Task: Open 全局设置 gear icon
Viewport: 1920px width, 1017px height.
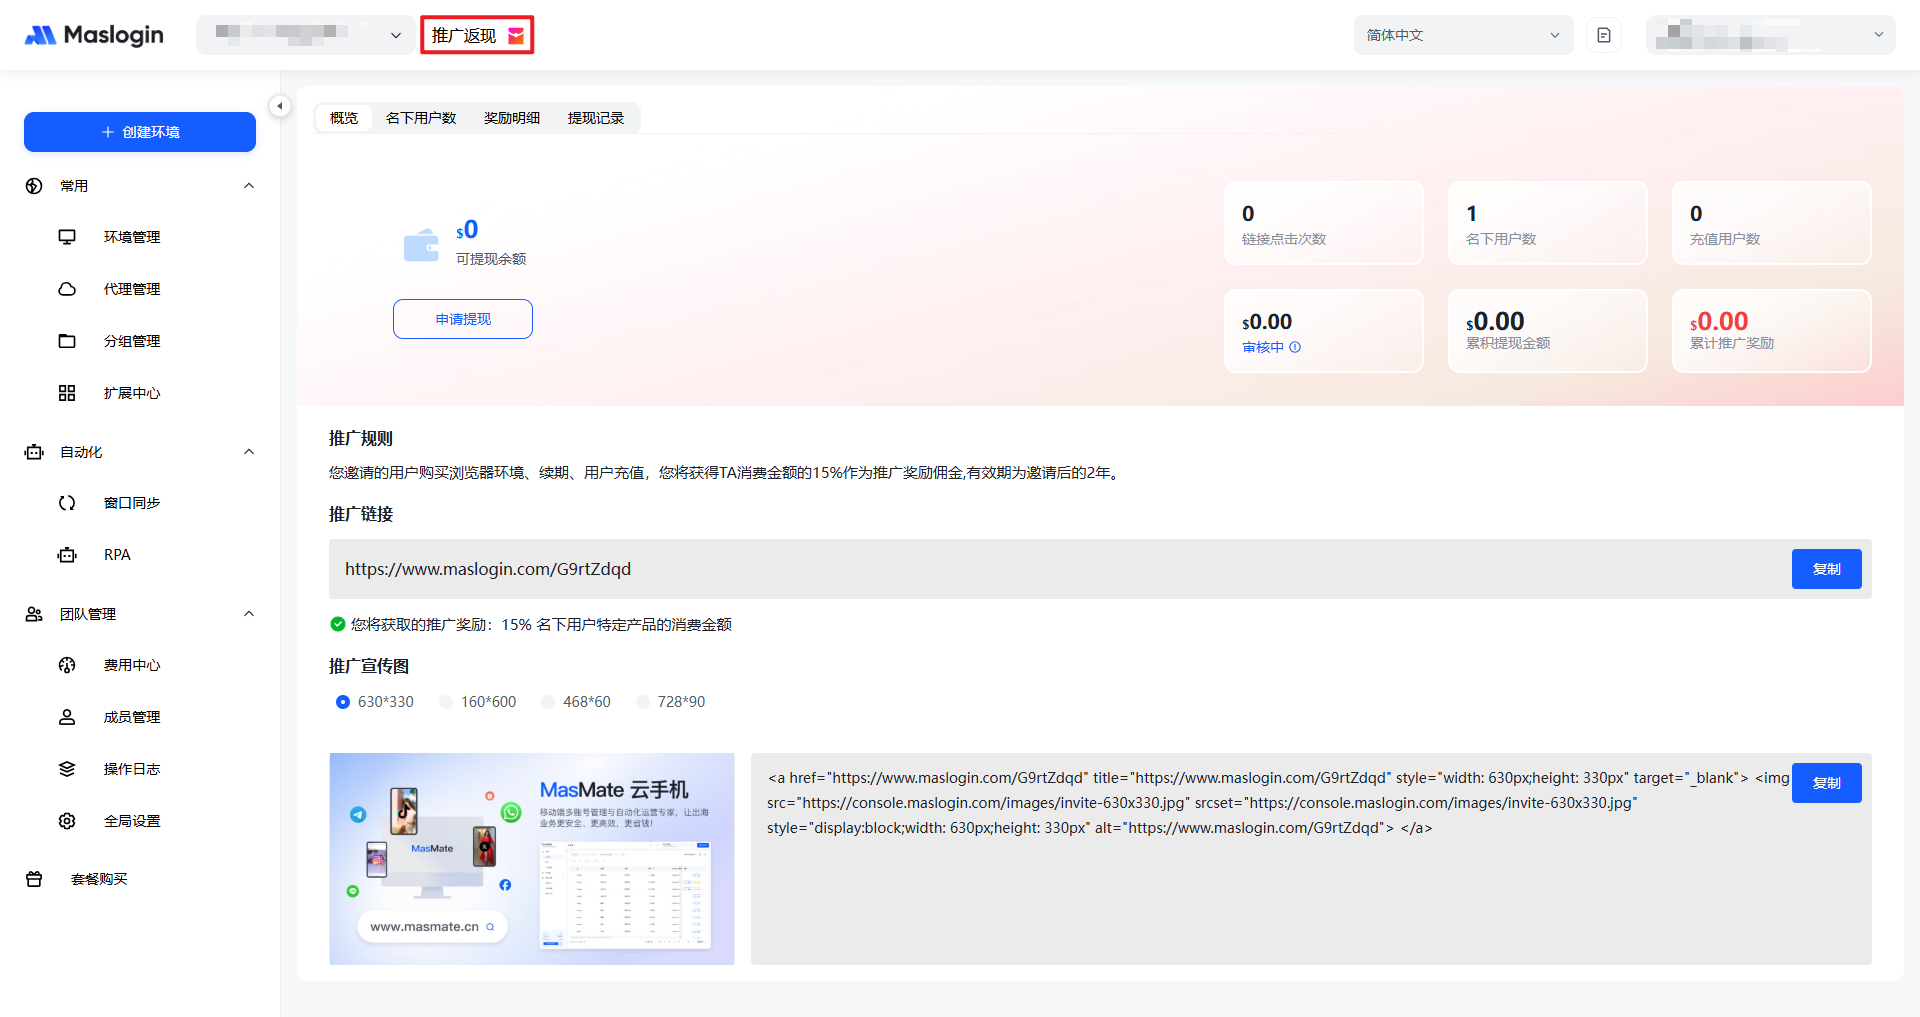Action: 67,821
